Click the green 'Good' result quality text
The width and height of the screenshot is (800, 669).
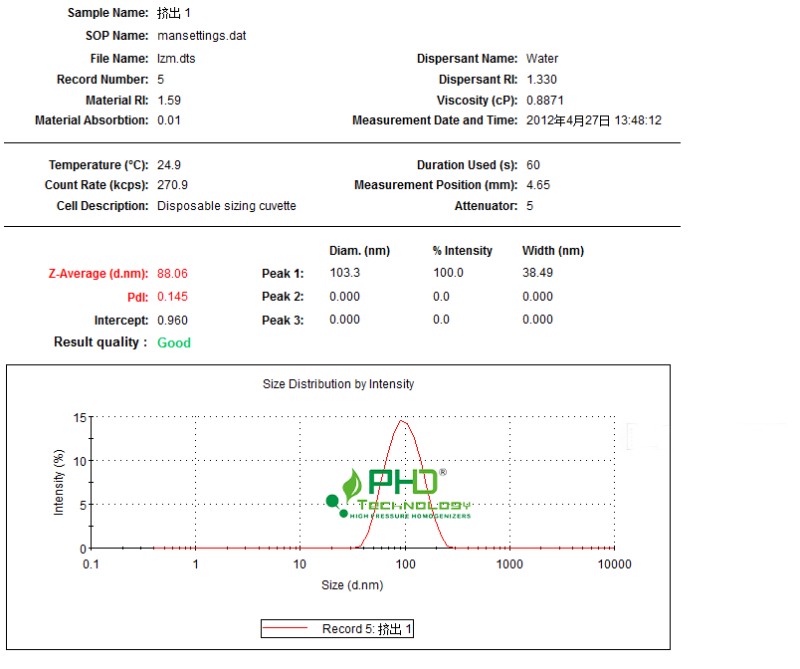[174, 343]
